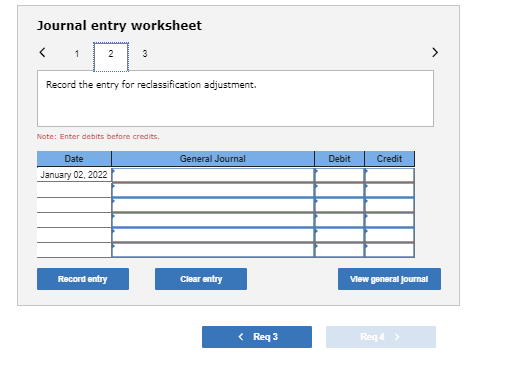The image size is (530, 390).
Task: Click Clear entry button
Action: click(201, 279)
